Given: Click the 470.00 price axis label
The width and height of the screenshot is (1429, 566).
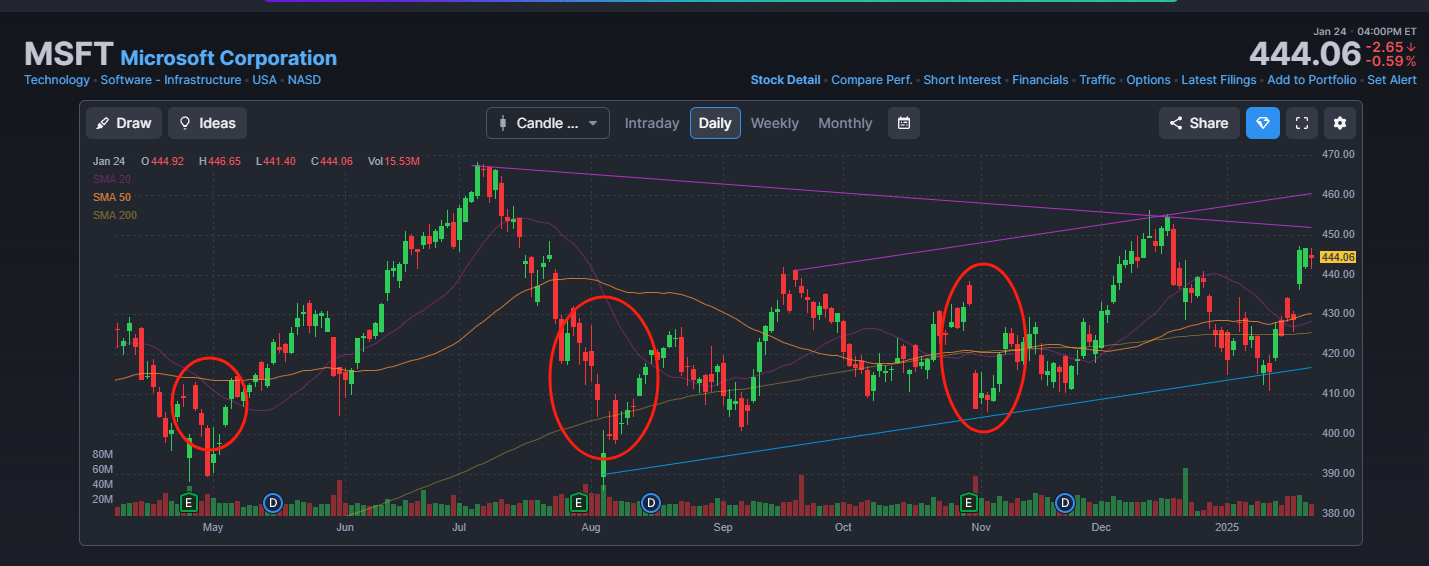Looking at the screenshot, I should coord(1337,154).
